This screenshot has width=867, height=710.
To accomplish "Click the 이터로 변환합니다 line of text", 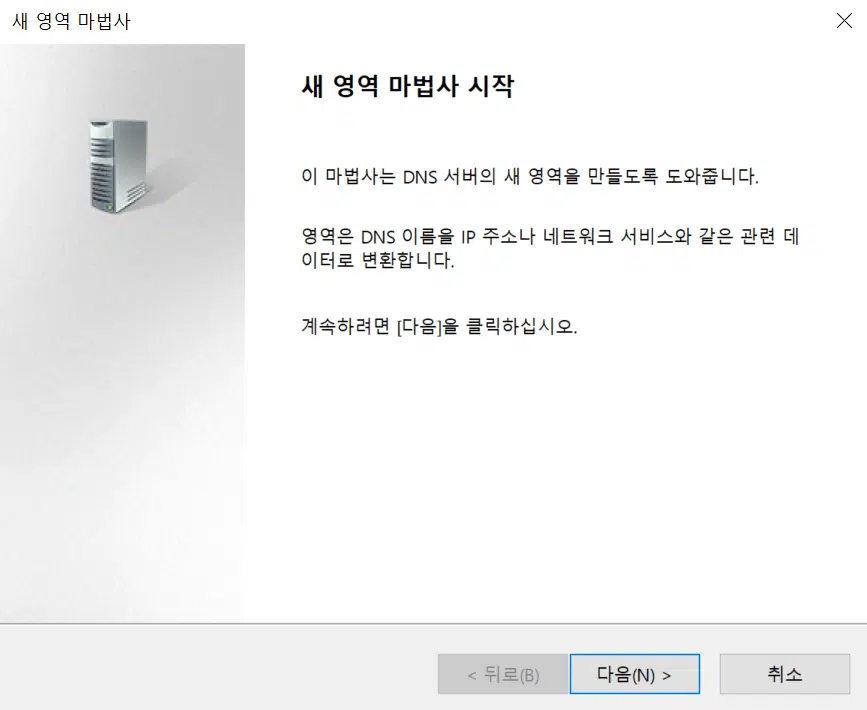I will click(x=378, y=259).
